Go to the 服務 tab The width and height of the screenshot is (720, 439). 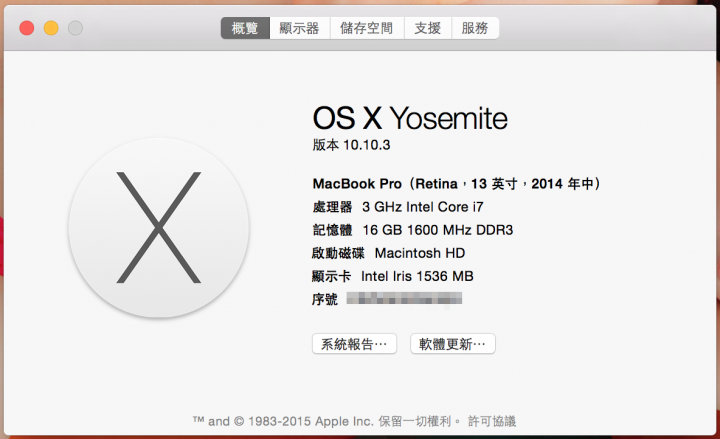[475, 28]
